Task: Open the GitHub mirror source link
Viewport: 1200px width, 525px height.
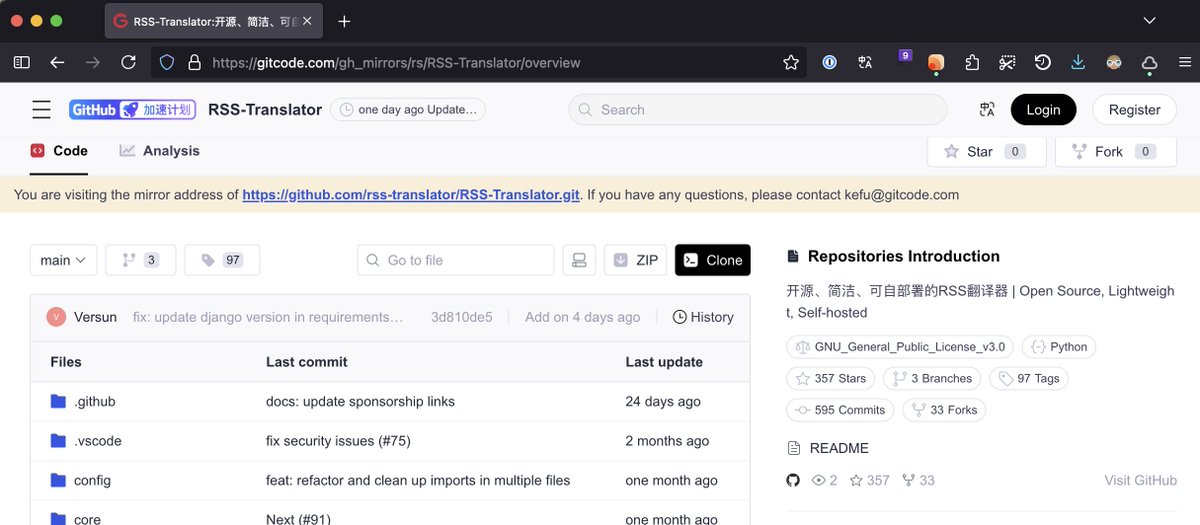Action: (x=411, y=195)
